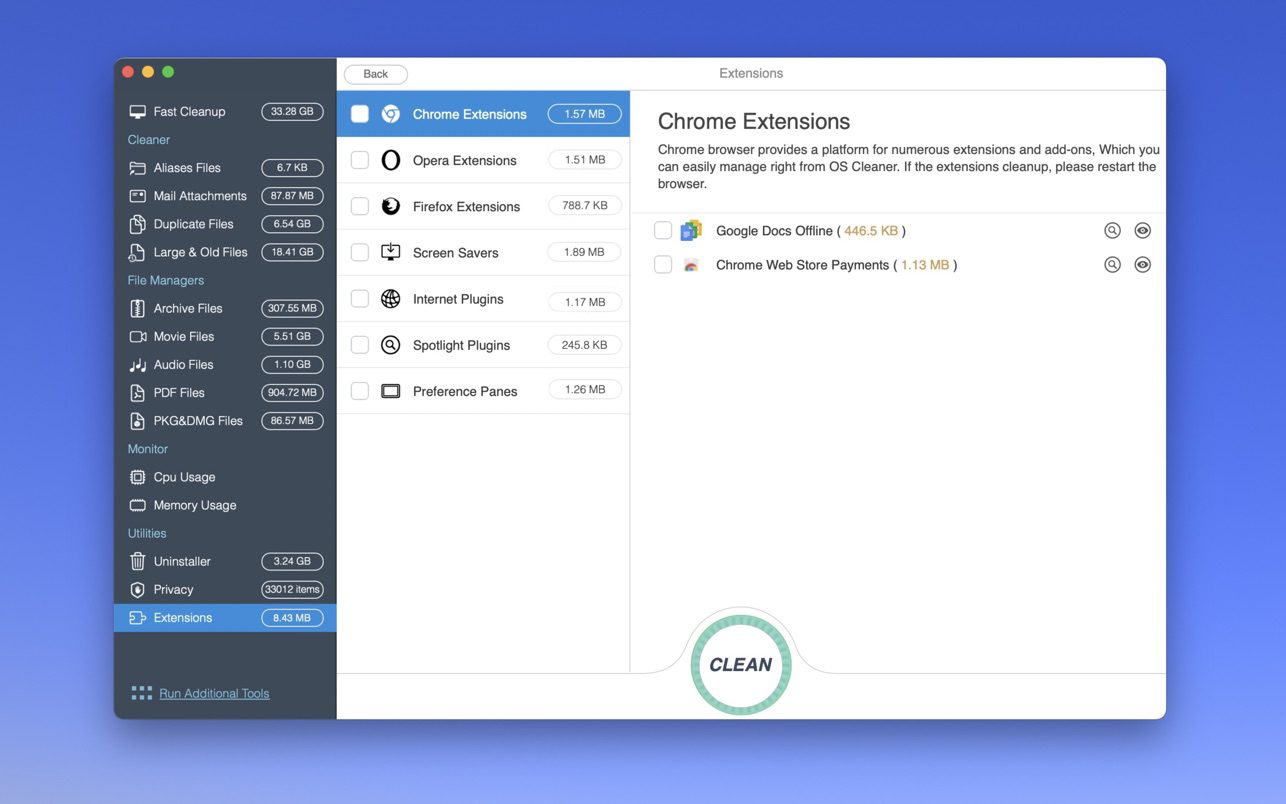
Task: Toggle eye icon for Google Docs Offline
Action: (1143, 231)
